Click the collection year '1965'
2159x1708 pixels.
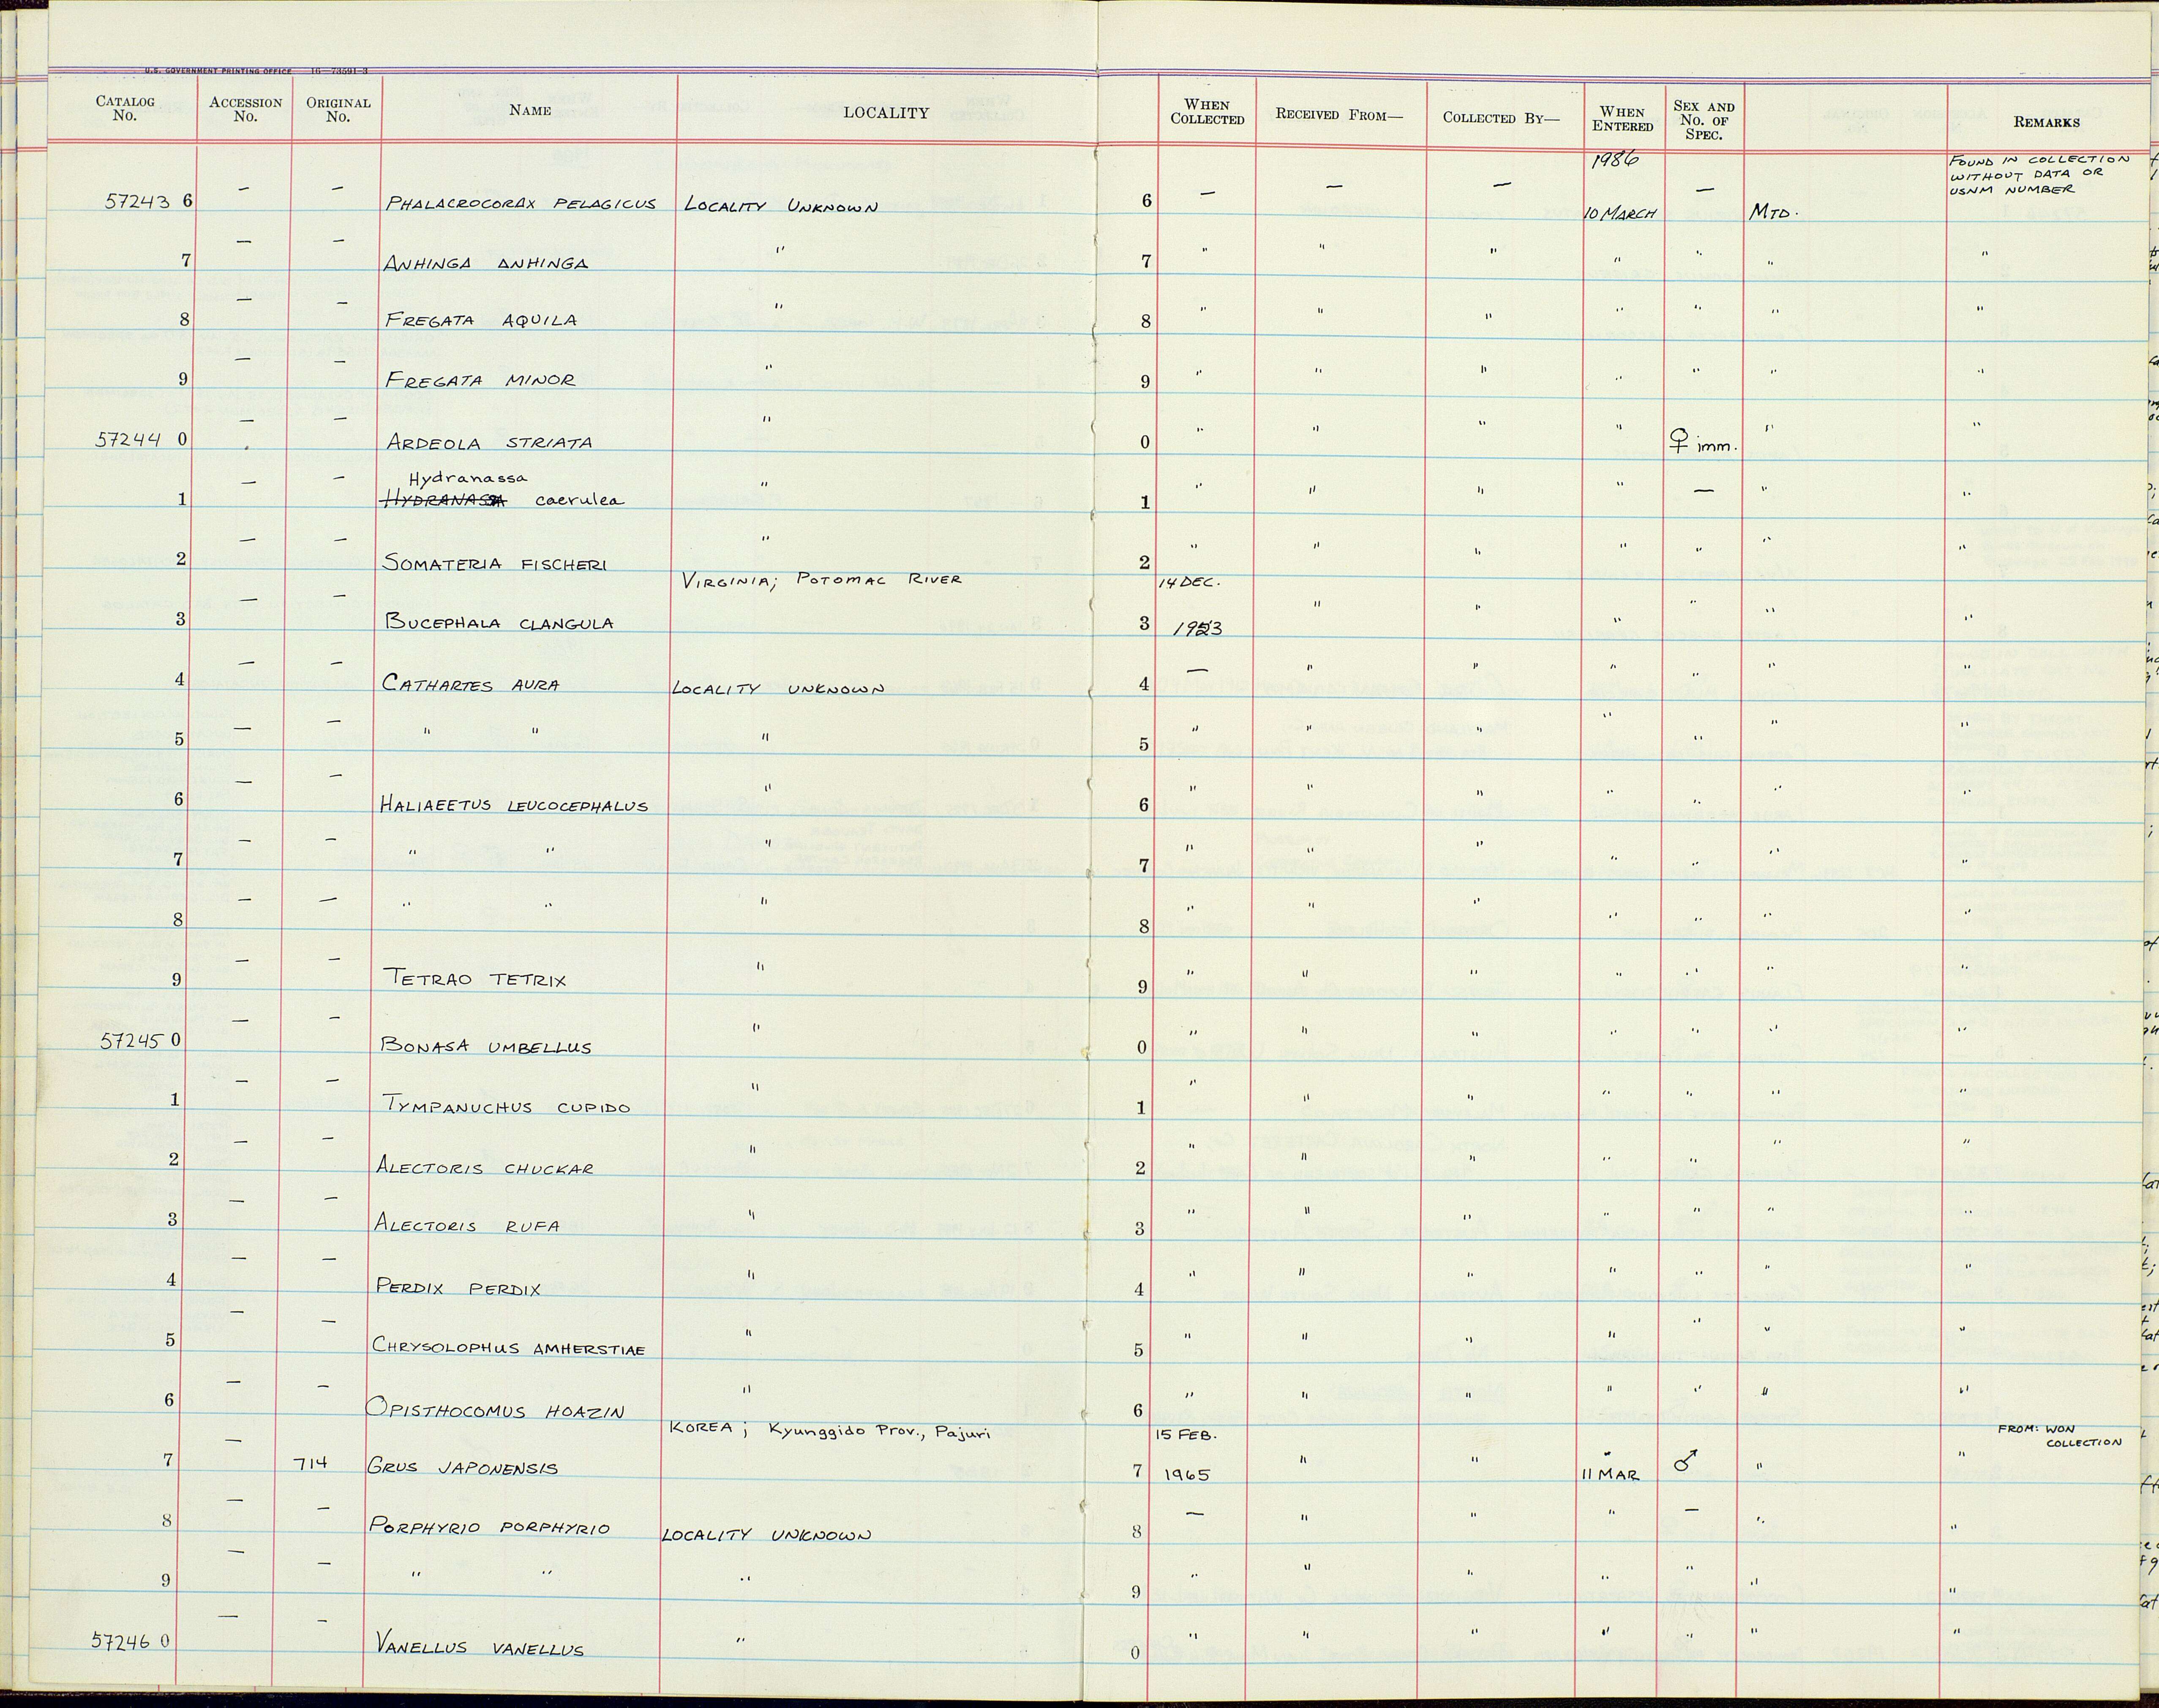point(1187,1474)
